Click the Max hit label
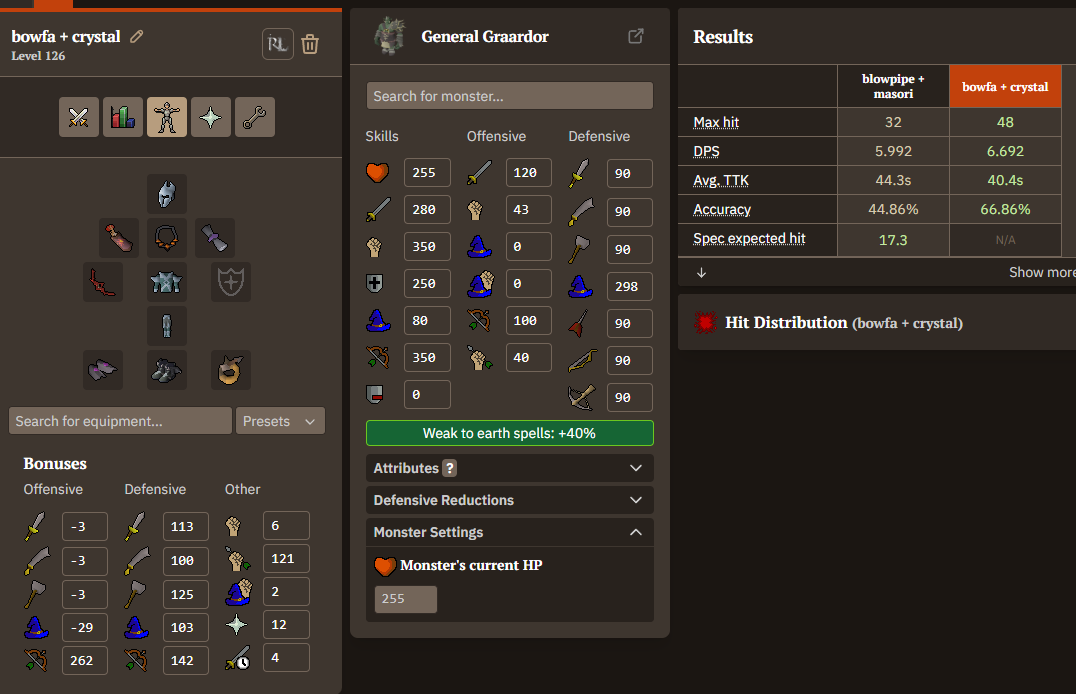Image resolution: width=1076 pixels, height=694 pixels. tap(716, 122)
